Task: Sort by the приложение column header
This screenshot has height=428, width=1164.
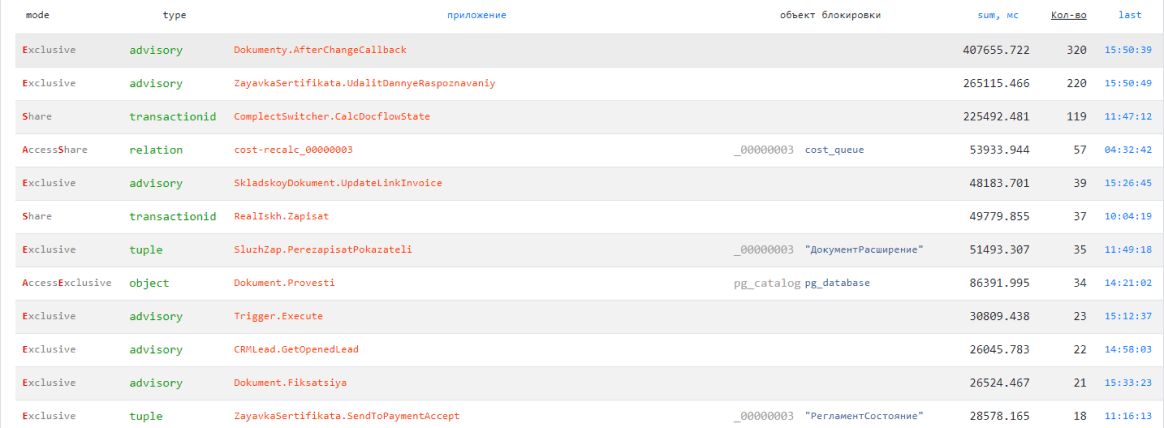Action: (477, 16)
